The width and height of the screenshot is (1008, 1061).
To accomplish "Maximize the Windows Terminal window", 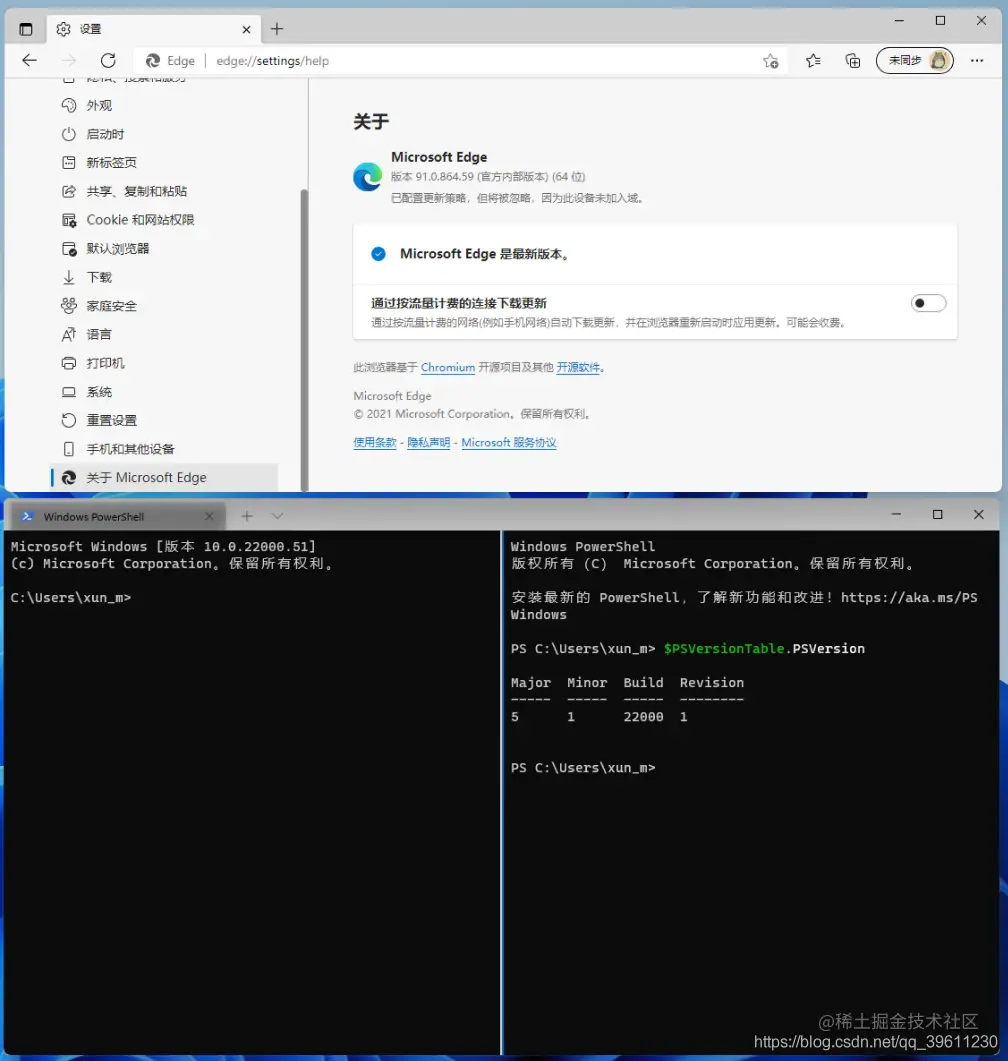I will coord(938,515).
